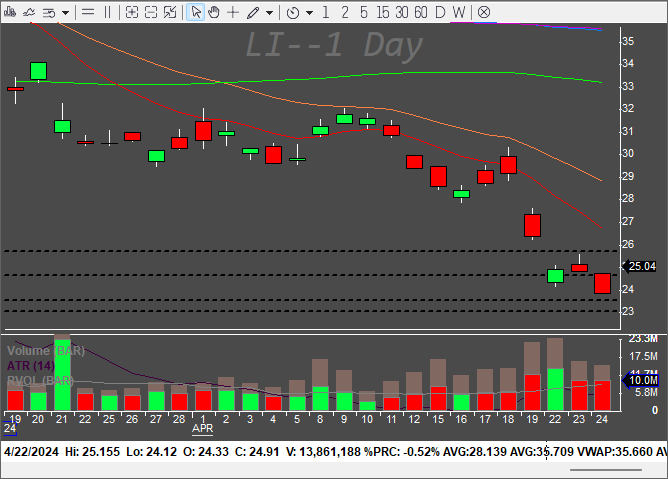Switch to the 60 minute timeframe

(420, 12)
